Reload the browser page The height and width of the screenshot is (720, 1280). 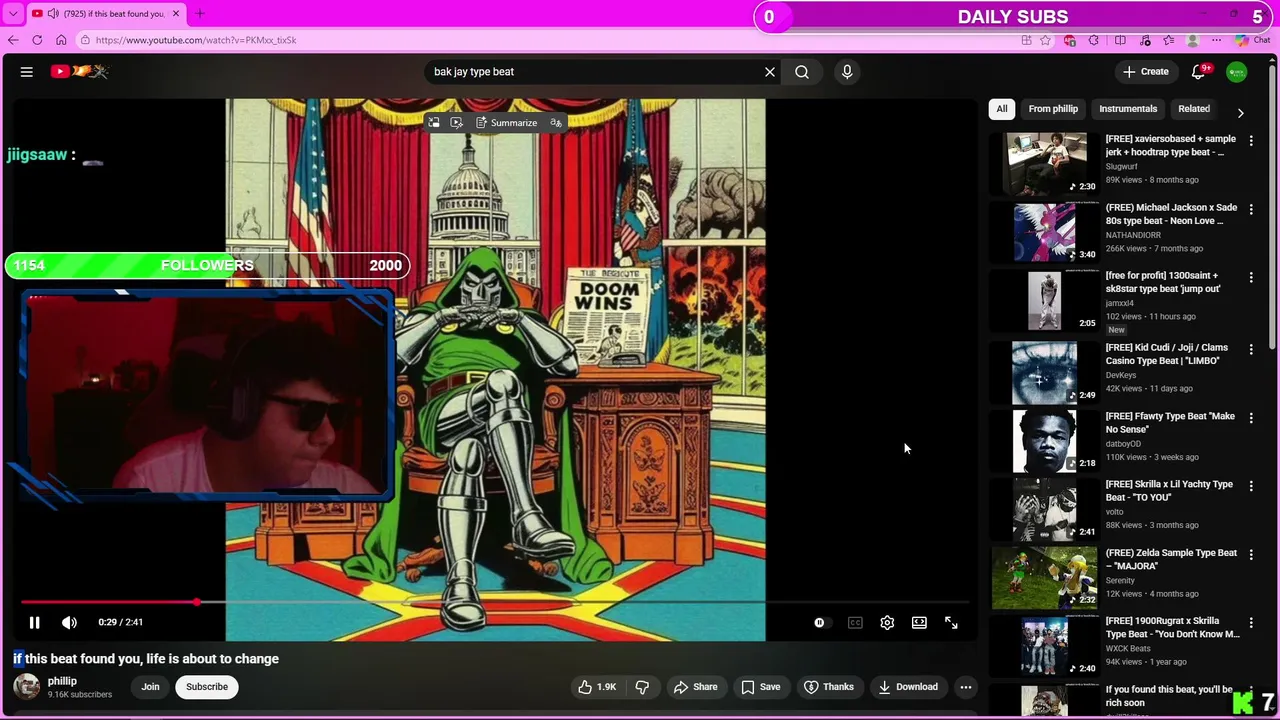click(x=37, y=40)
